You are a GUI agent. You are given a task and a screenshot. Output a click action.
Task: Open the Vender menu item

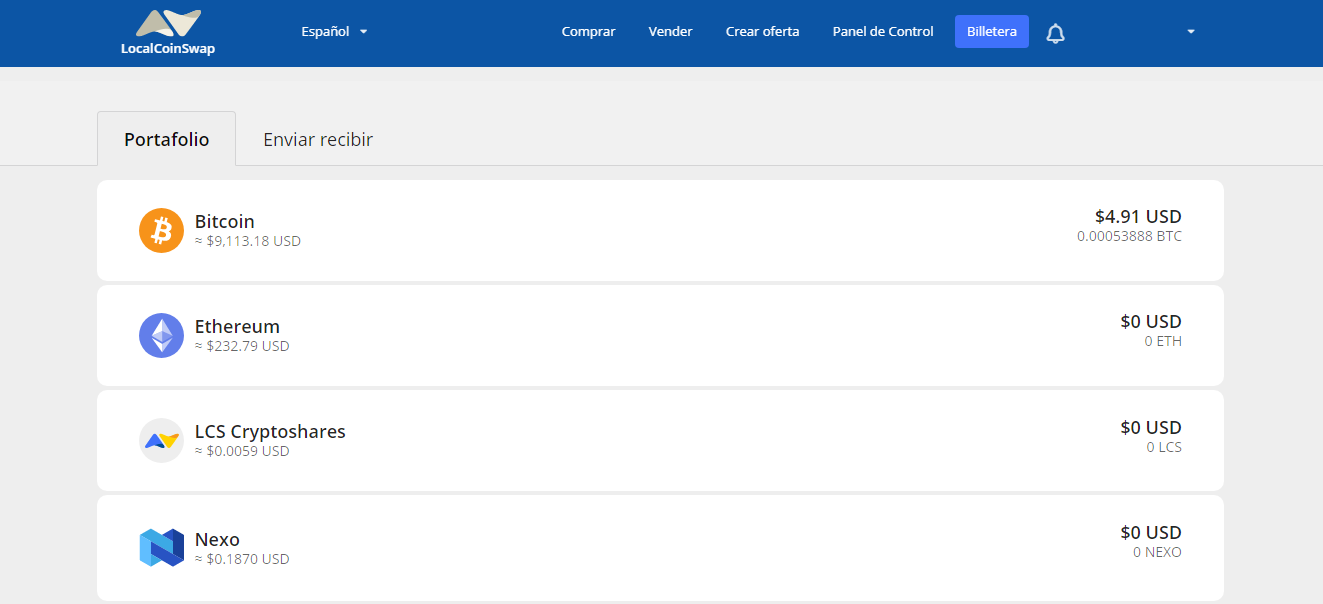coord(670,32)
